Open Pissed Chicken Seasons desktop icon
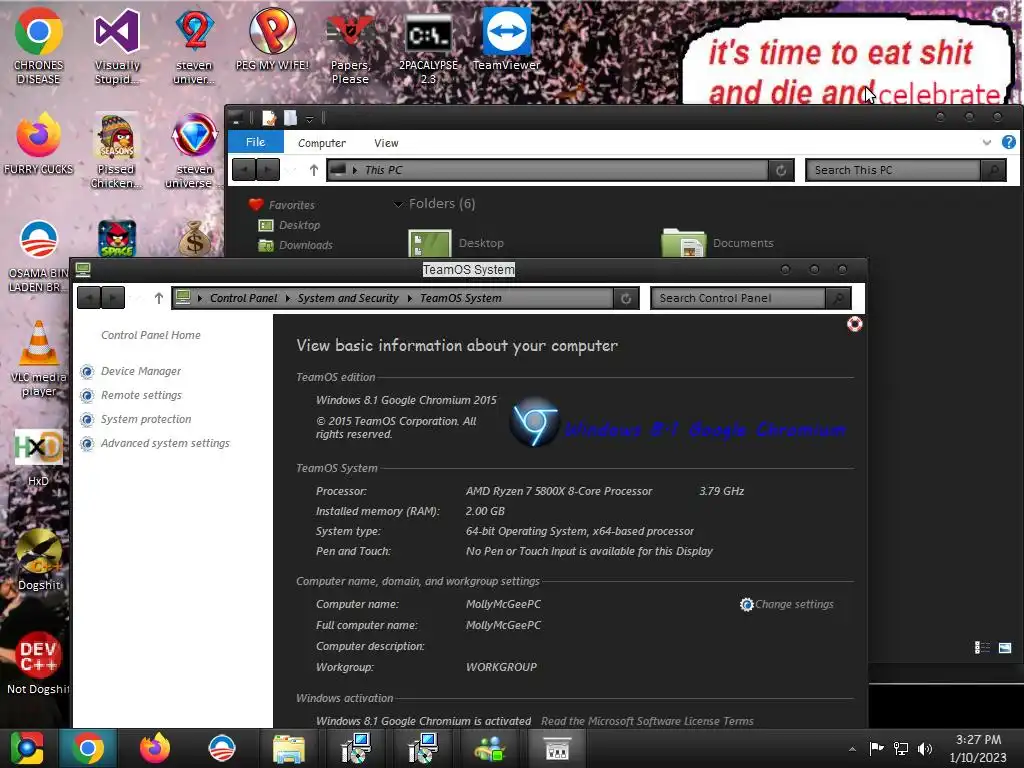The image size is (1024, 768). click(x=116, y=150)
